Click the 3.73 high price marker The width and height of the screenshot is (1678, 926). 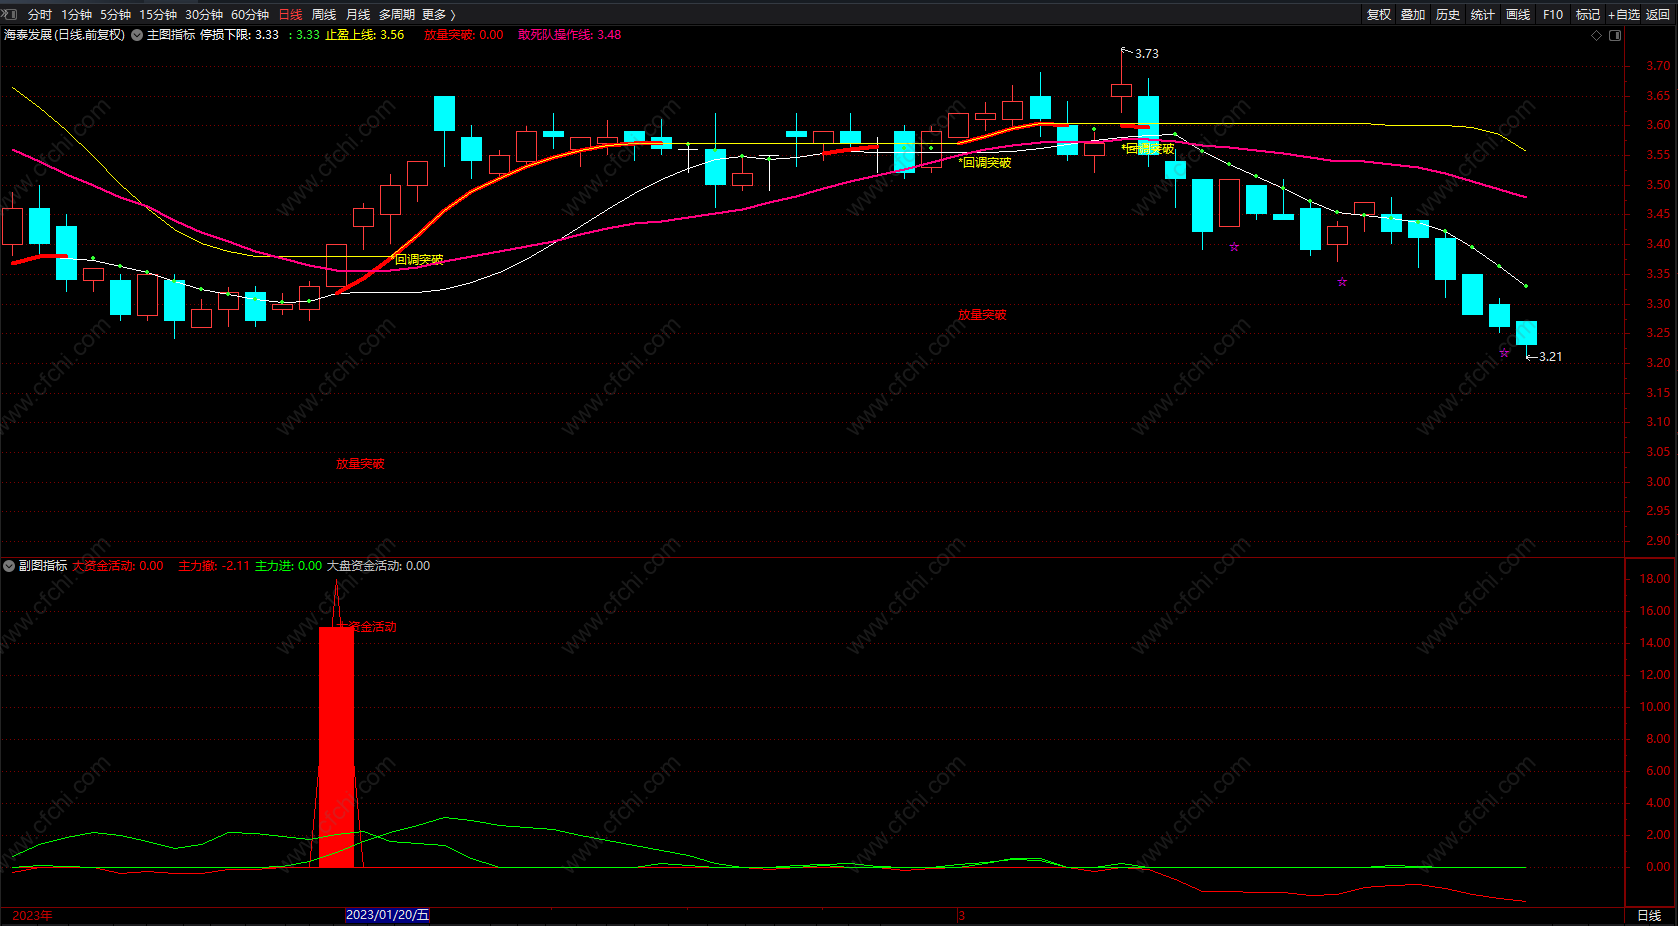[1147, 54]
